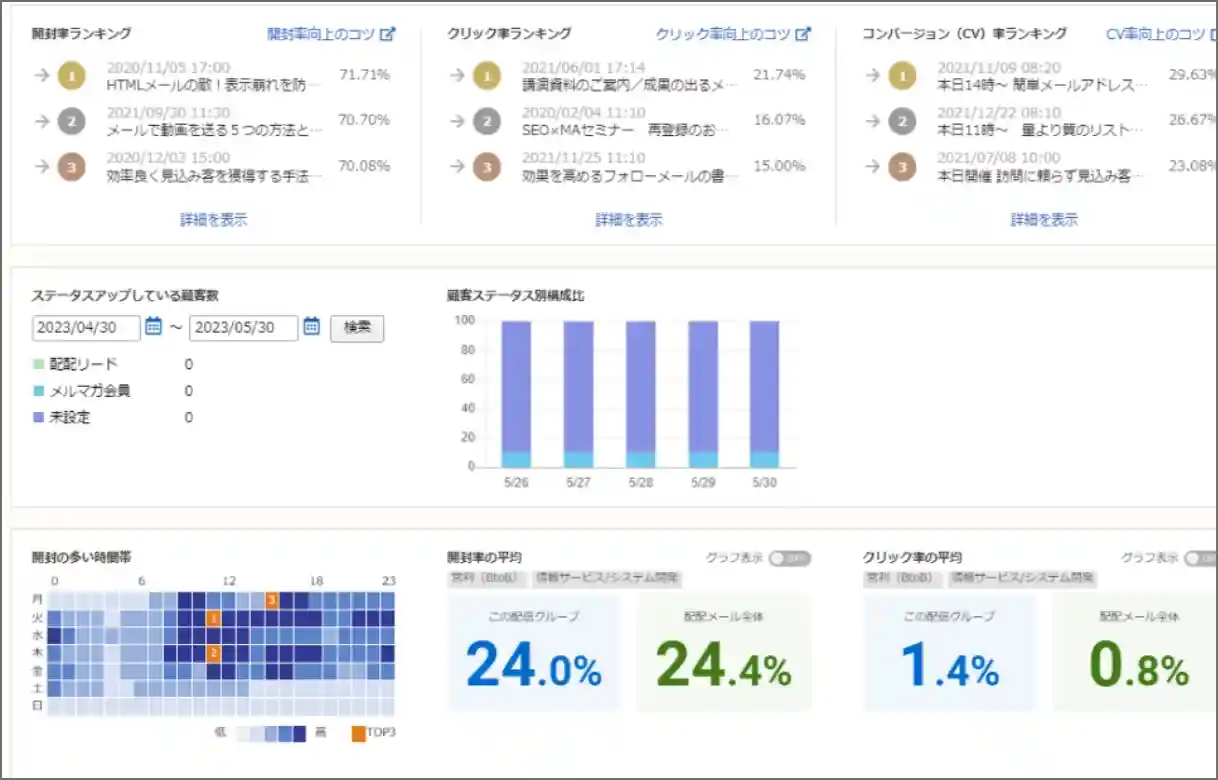
Task: Click the silver rank 2 badge in クリック率ランキング
Action: click(486, 121)
